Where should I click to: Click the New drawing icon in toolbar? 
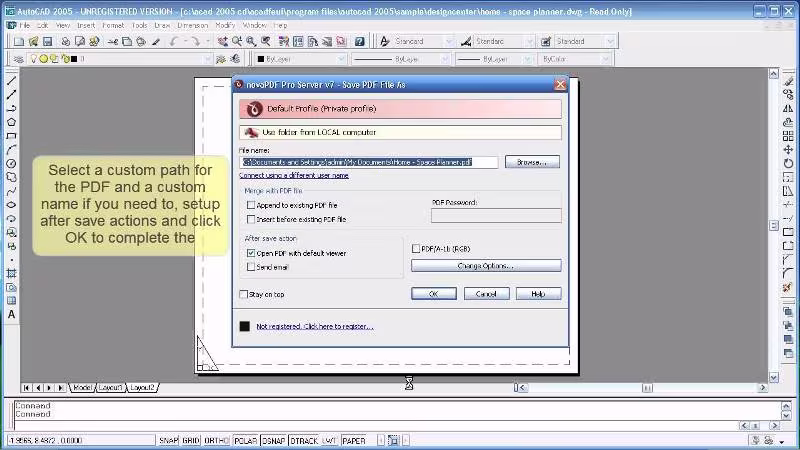[x=19, y=41]
